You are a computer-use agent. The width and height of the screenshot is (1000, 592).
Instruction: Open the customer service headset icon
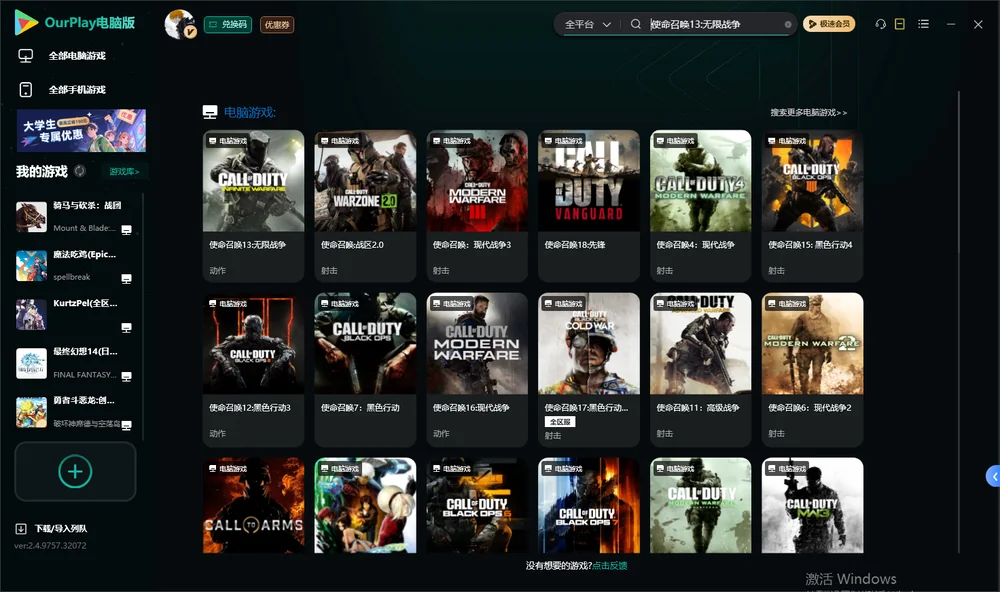tap(880, 24)
